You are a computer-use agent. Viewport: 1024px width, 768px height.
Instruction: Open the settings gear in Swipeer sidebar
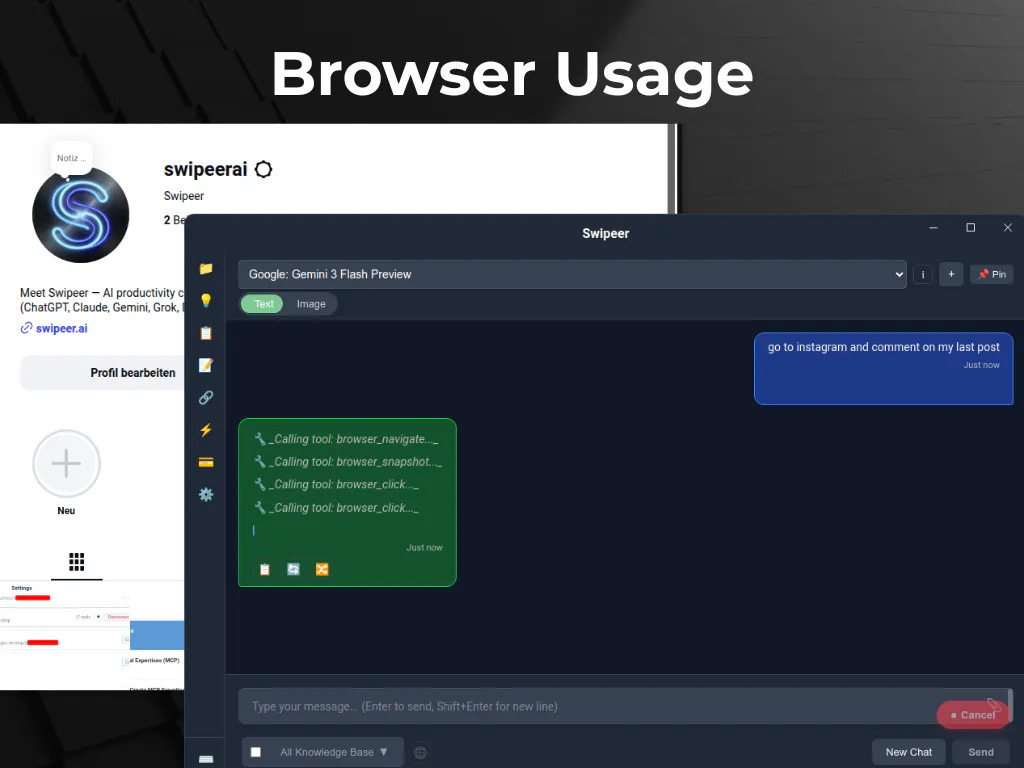[206, 494]
